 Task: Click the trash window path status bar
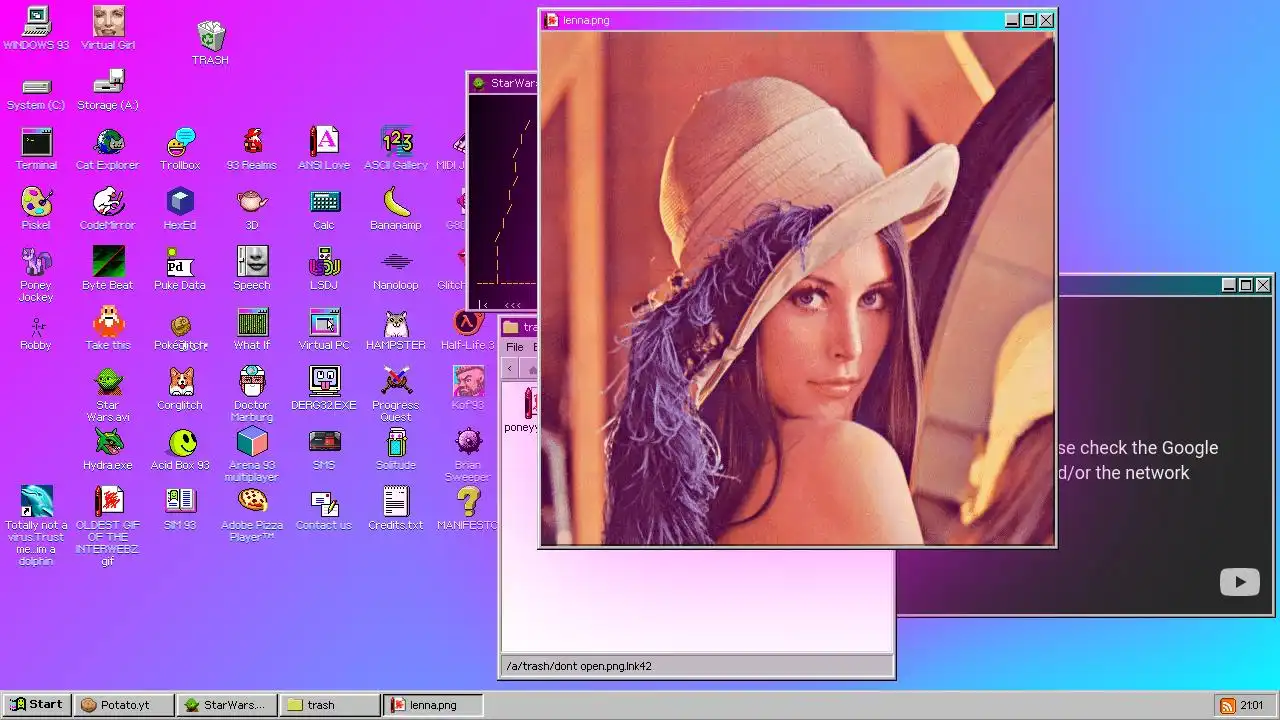coord(697,666)
